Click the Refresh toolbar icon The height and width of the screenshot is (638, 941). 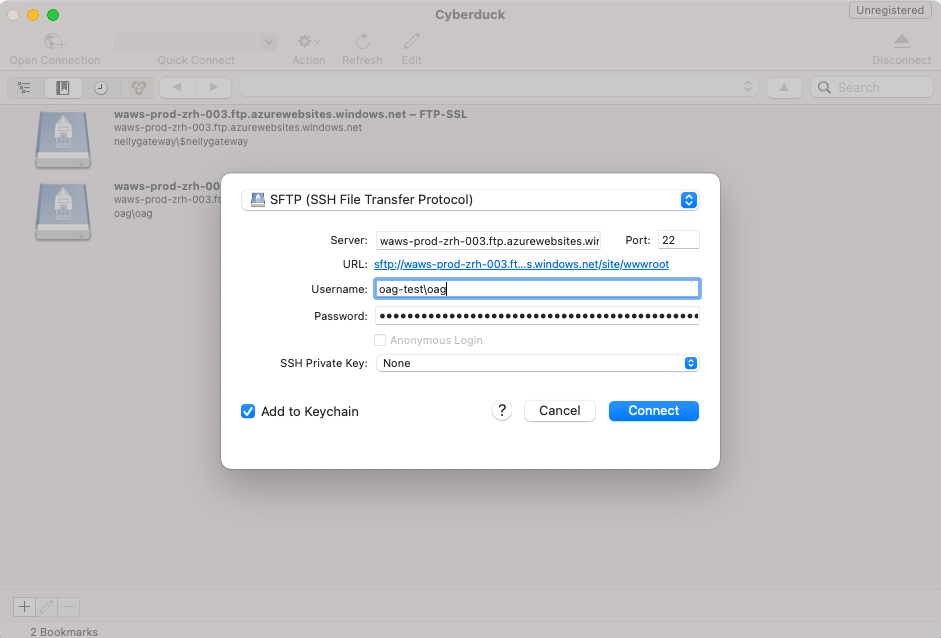click(x=362, y=42)
